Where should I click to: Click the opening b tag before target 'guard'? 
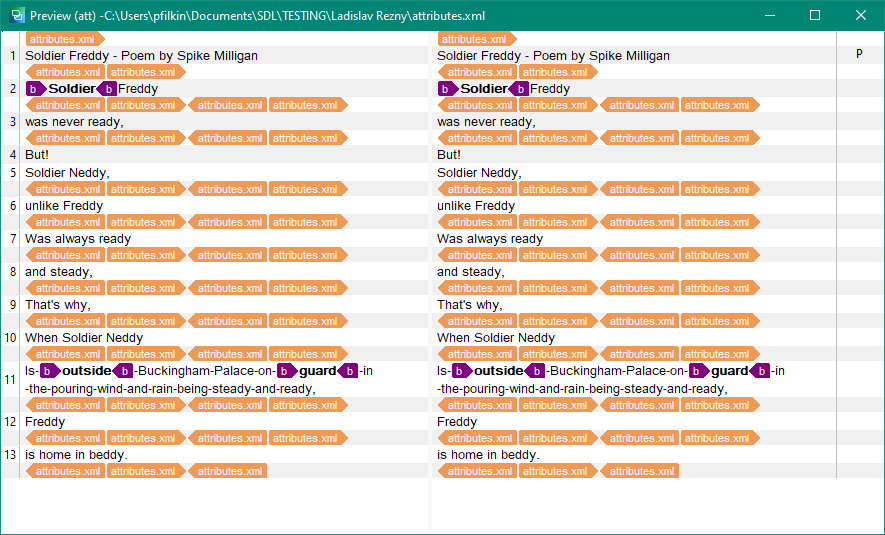699,371
